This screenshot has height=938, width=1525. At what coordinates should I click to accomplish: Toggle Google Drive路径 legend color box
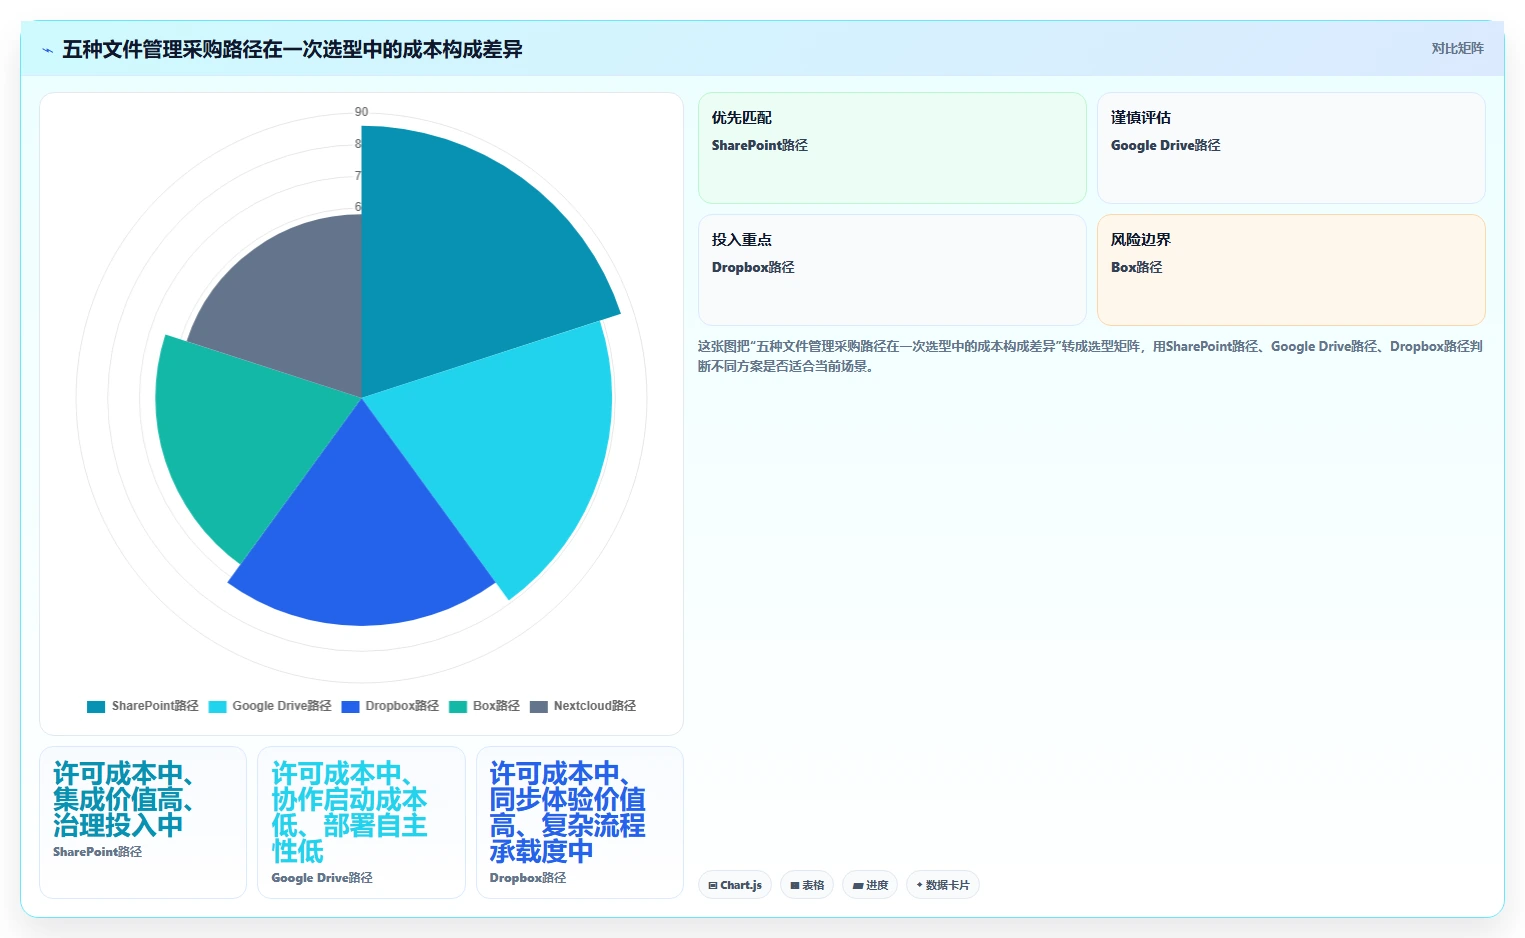pos(217,706)
